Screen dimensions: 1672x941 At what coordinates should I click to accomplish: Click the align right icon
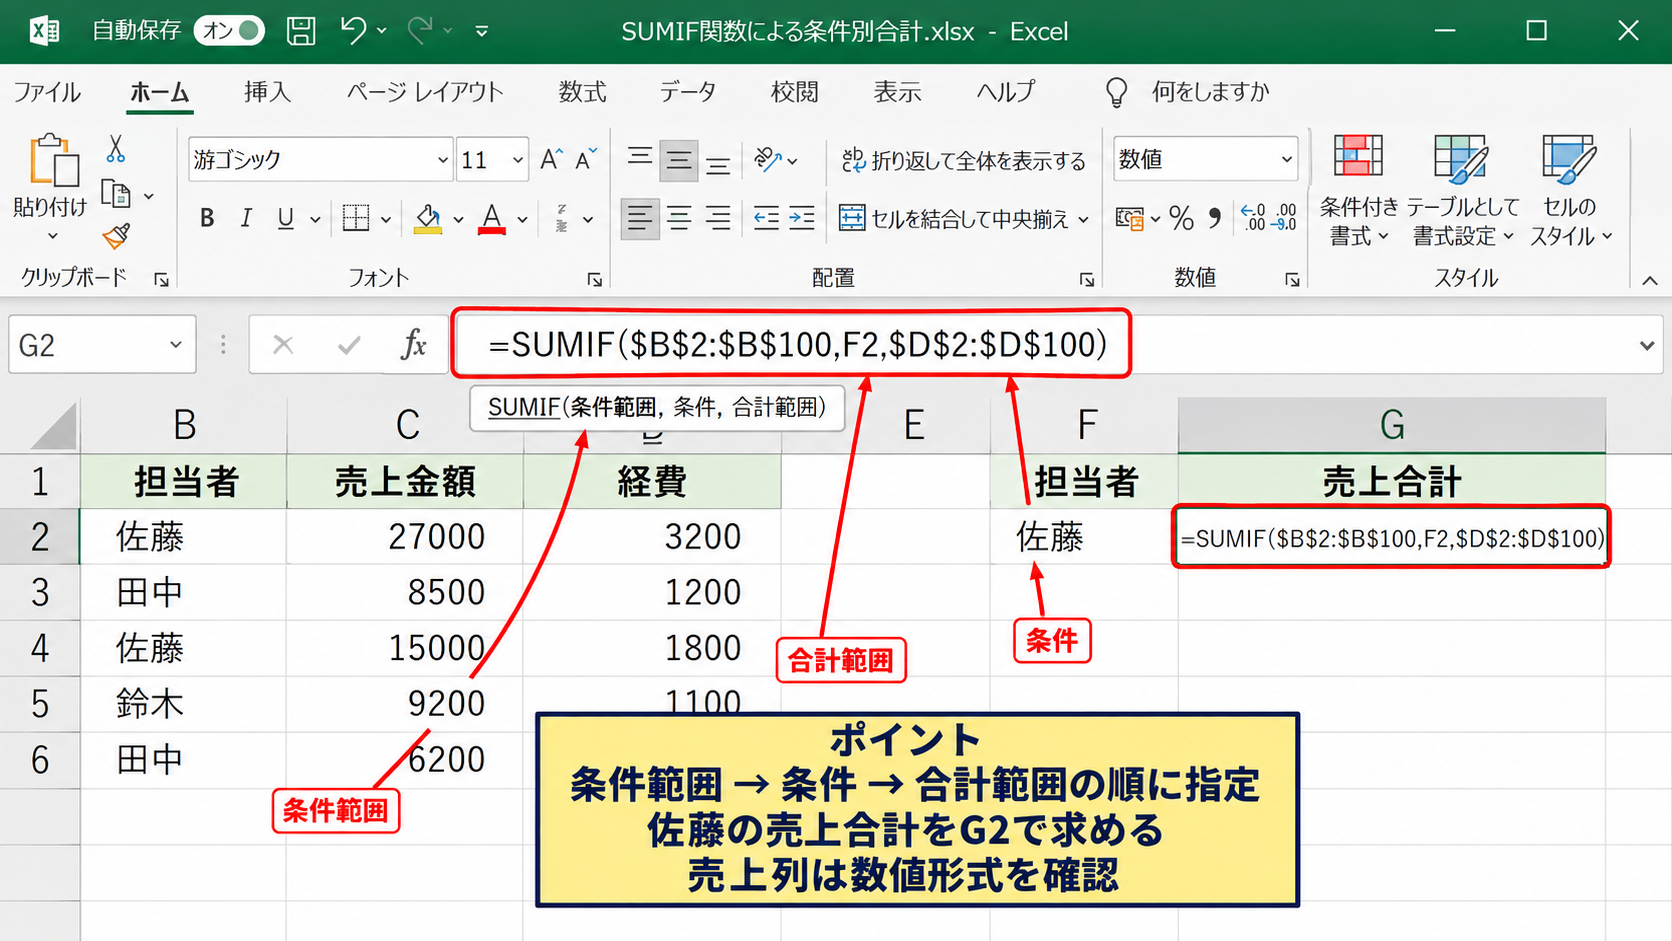coord(718,218)
